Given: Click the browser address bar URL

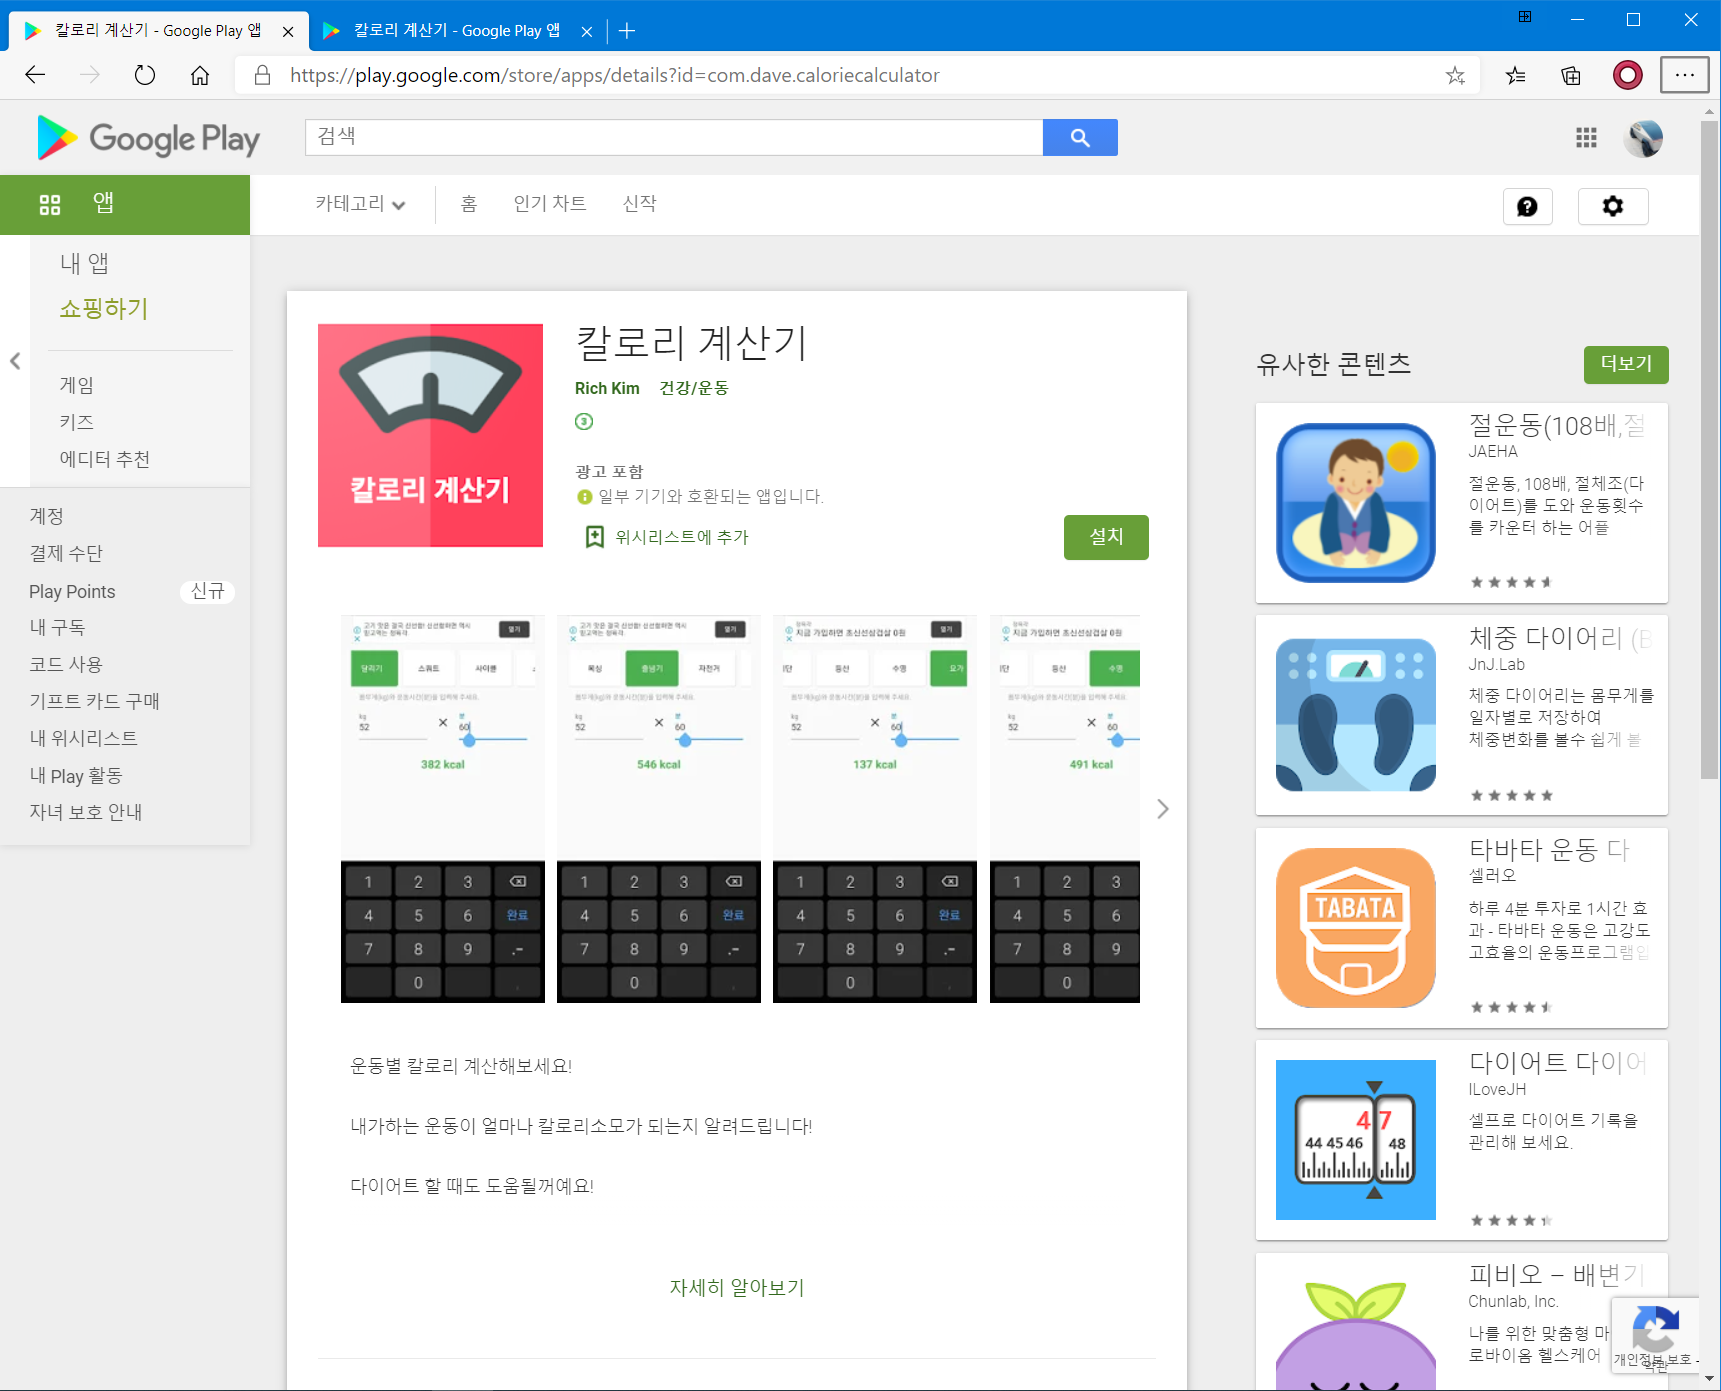Looking at the screenshot, I should (614, 75).
